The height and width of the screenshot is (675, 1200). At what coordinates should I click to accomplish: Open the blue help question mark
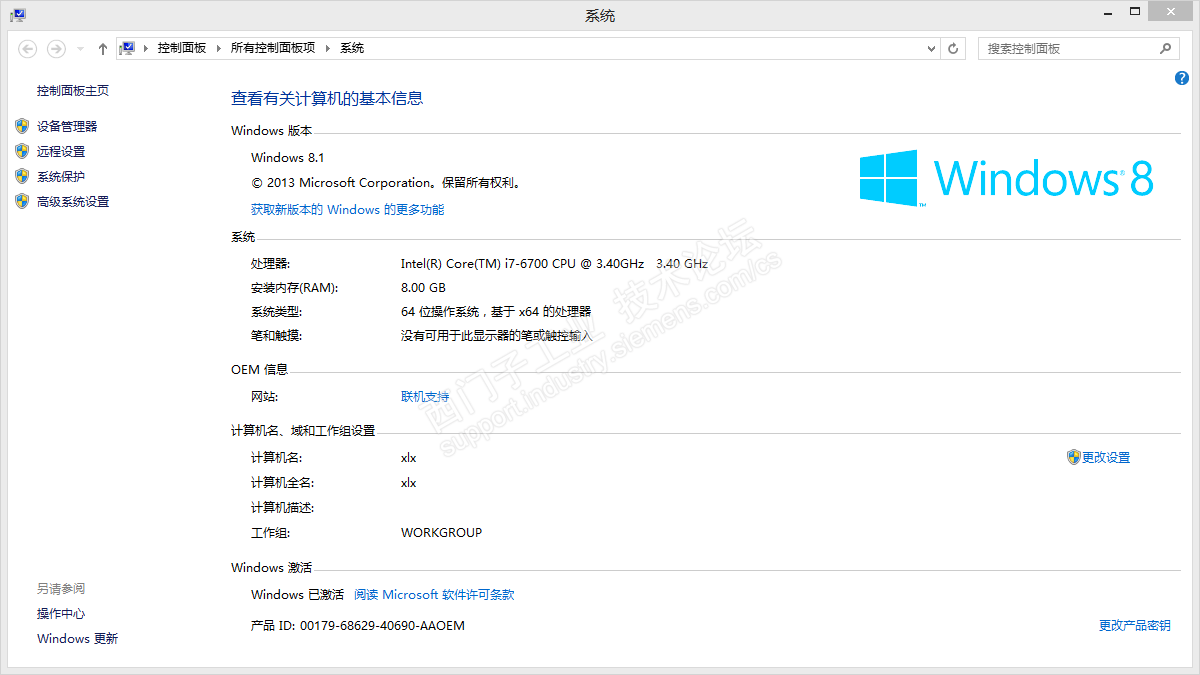(x=1182, y=78)
